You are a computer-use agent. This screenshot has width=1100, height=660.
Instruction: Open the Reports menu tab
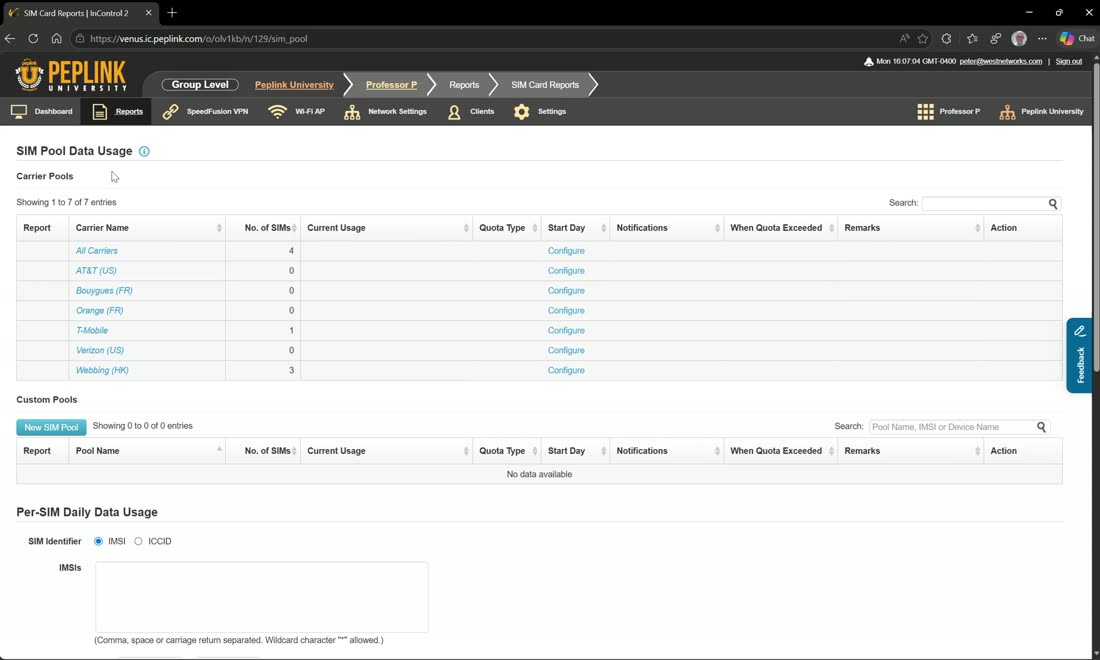tap(116, 112)
